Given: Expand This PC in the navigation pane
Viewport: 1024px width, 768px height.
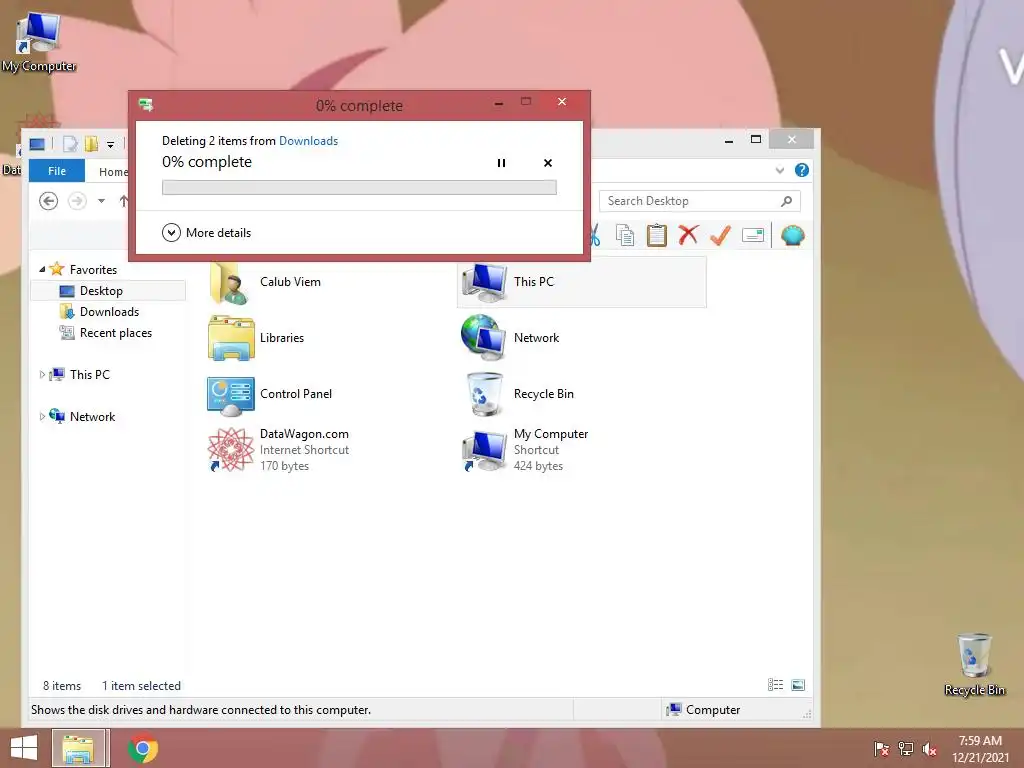Looking at the screenshot, I should pyautogui.click(x=42, y=374).
